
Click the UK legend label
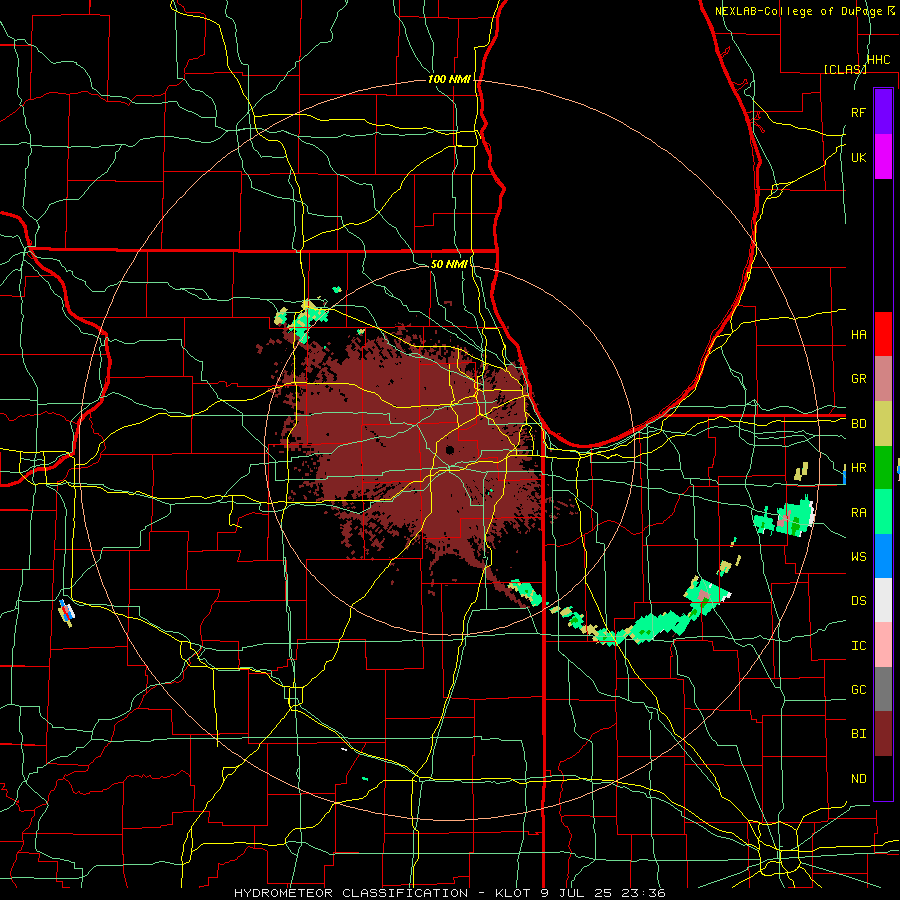859,157
